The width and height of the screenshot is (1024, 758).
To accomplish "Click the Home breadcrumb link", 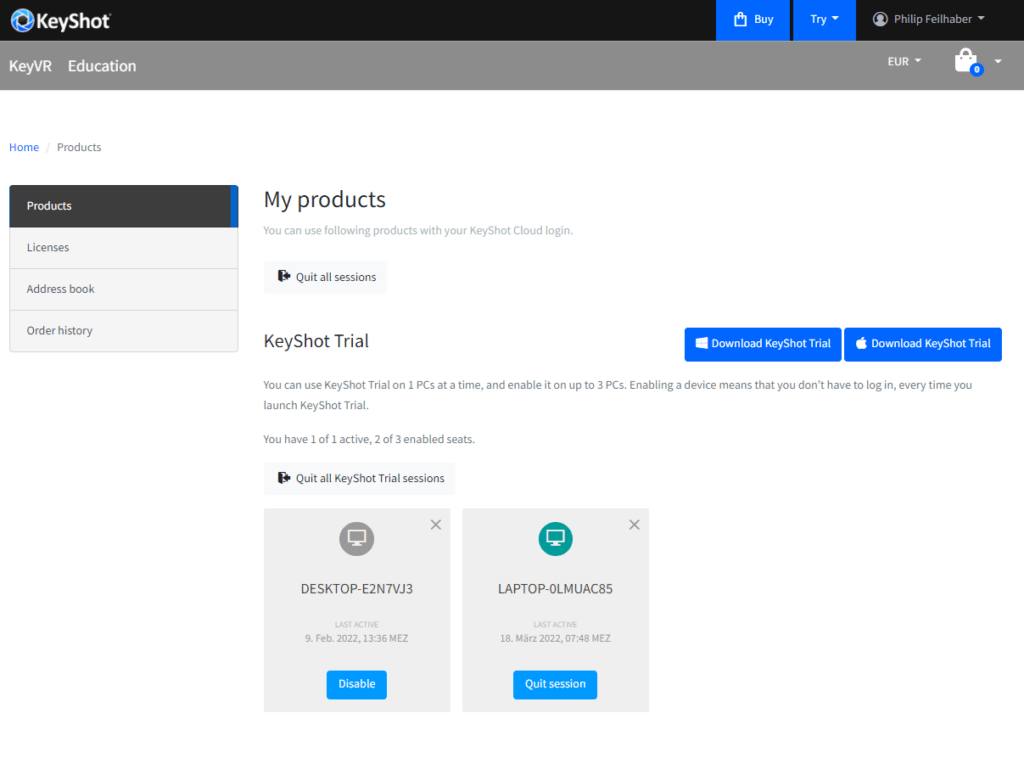I will point(24,148).
